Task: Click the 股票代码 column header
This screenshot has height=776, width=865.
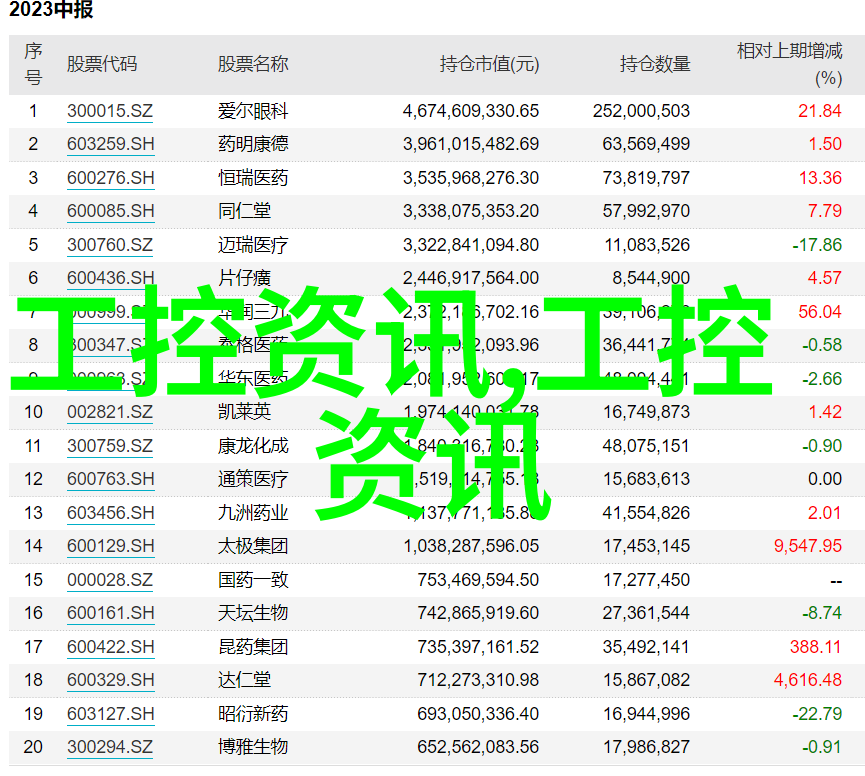Action: (102, 64)
